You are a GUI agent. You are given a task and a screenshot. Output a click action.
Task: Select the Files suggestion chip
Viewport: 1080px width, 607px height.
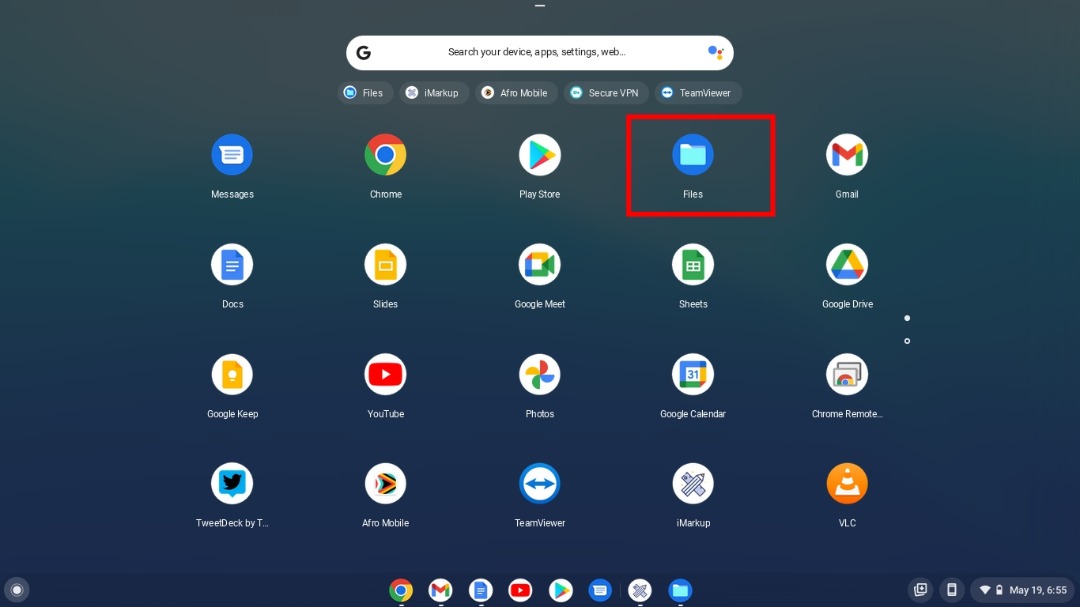pyautogui.click(x=364, y=92)
